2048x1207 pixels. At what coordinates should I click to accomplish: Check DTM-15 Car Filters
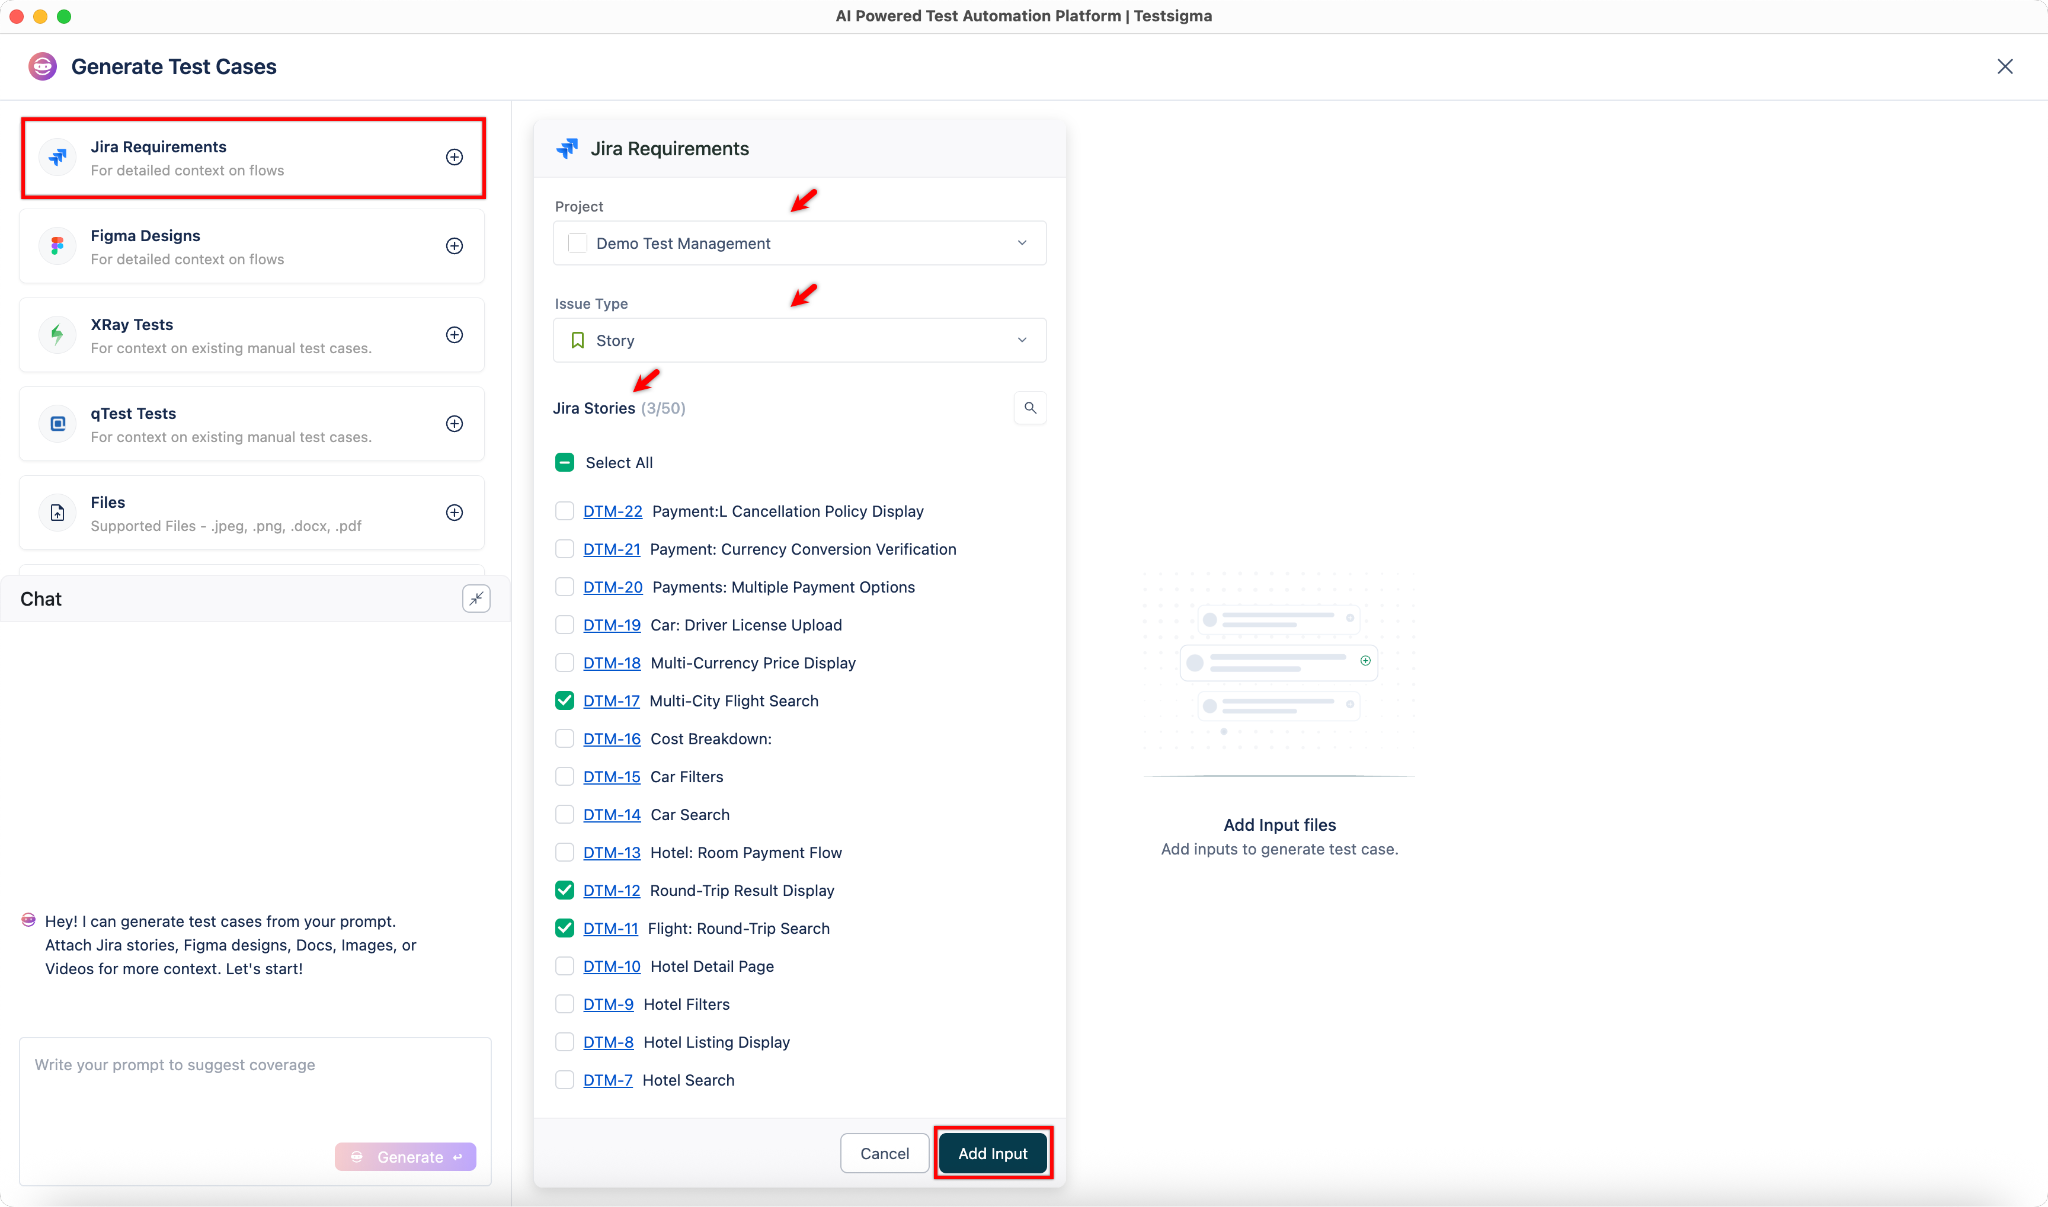point(564,777)
